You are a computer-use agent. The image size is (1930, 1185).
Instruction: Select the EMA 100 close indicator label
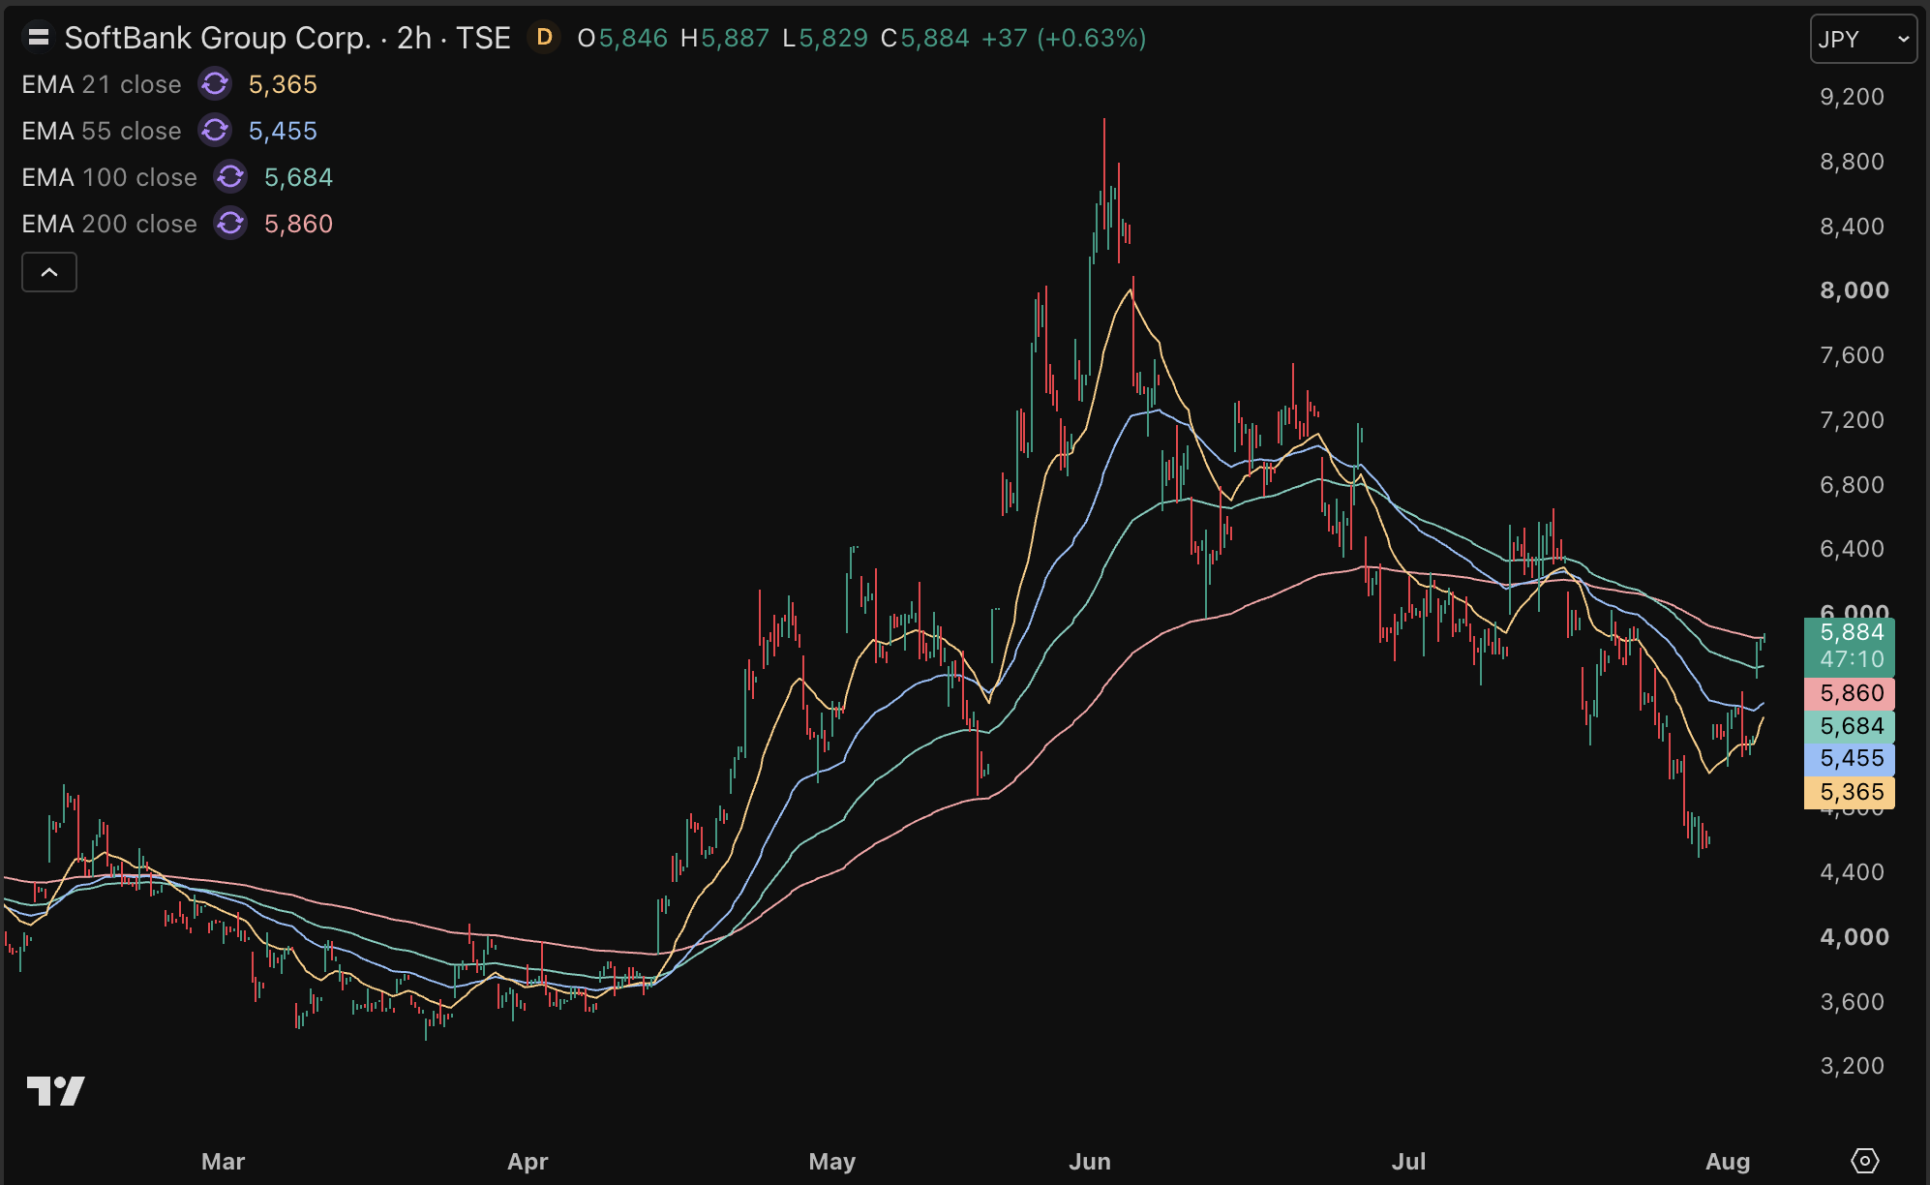[109, 177]
